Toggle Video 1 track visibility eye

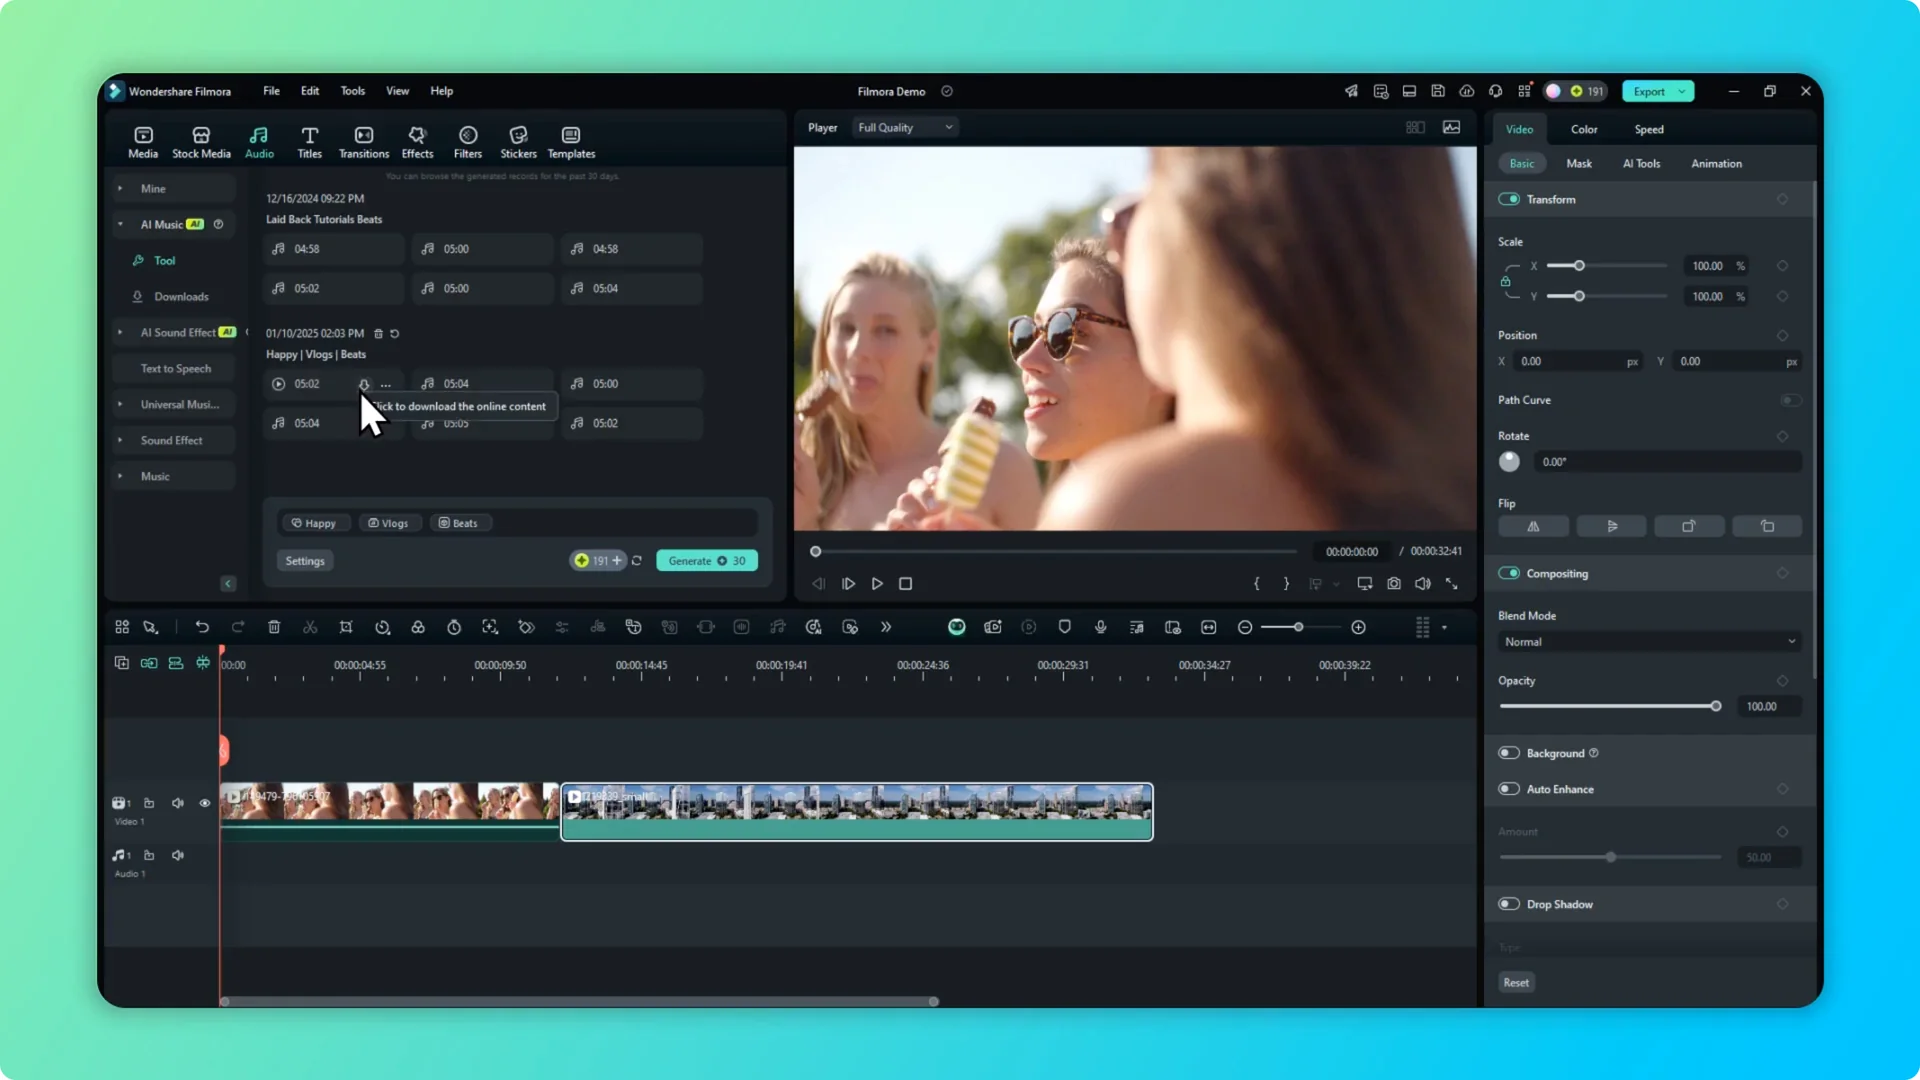click(x=205, y=803)
